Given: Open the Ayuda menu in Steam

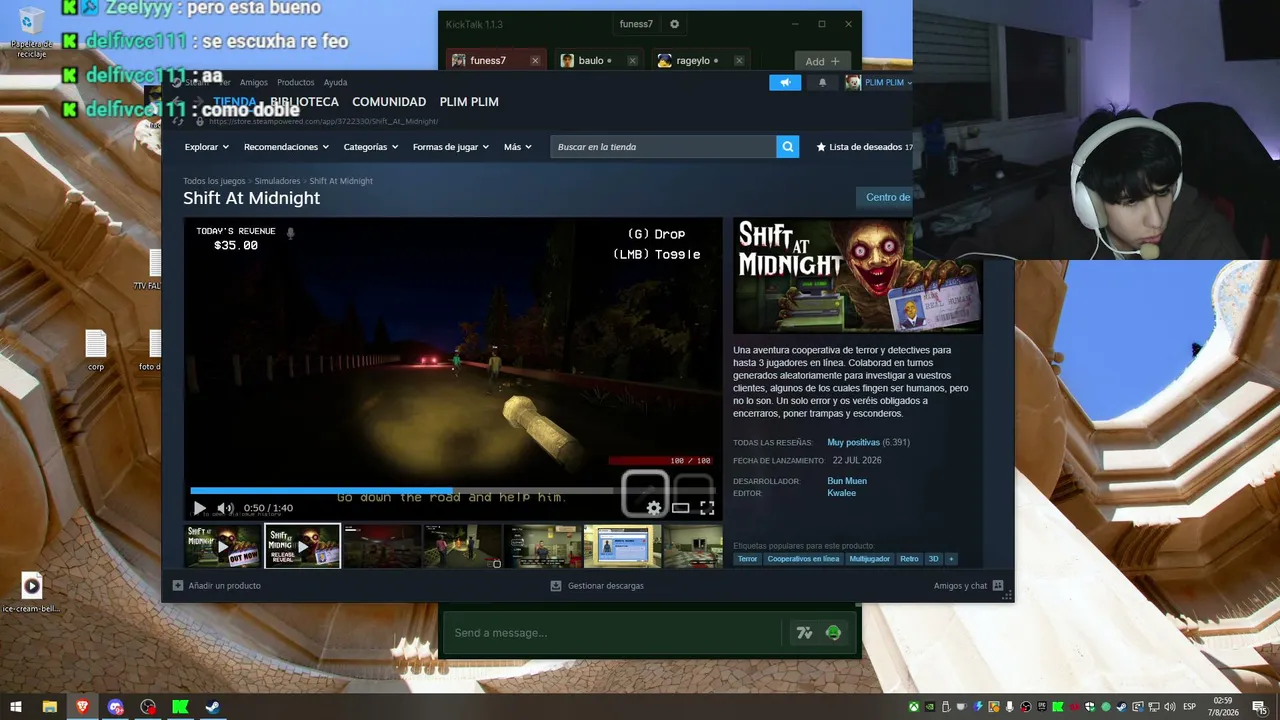Looking at the screenshot, I should pyautogui.click(x=336, y=82).
